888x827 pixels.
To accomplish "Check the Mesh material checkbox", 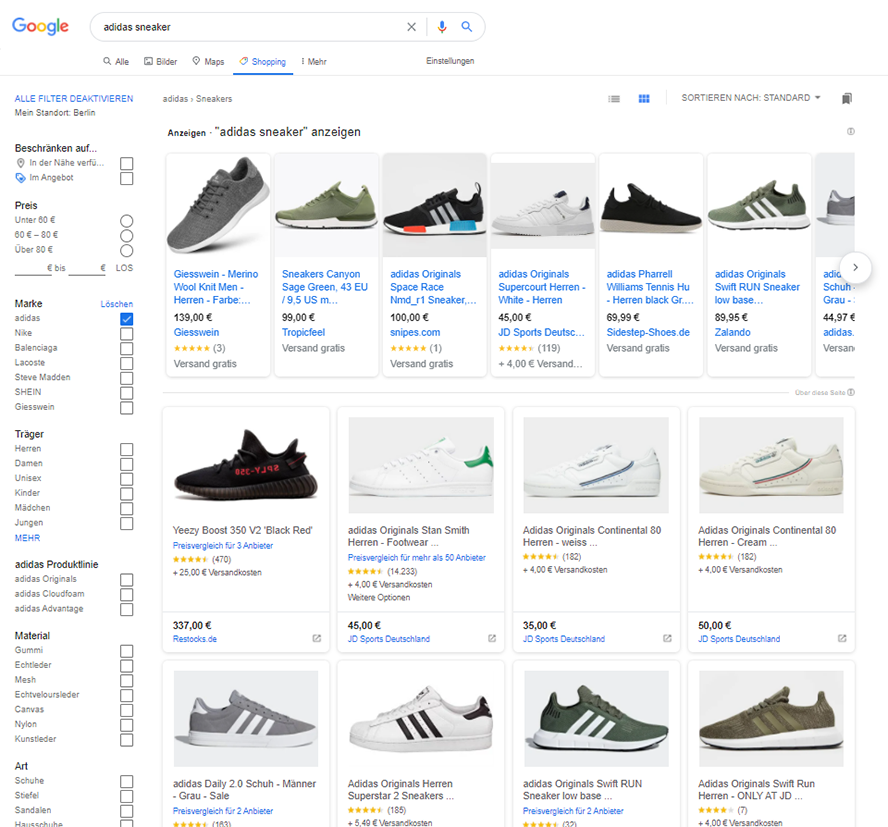I will (x=127, y=680).
